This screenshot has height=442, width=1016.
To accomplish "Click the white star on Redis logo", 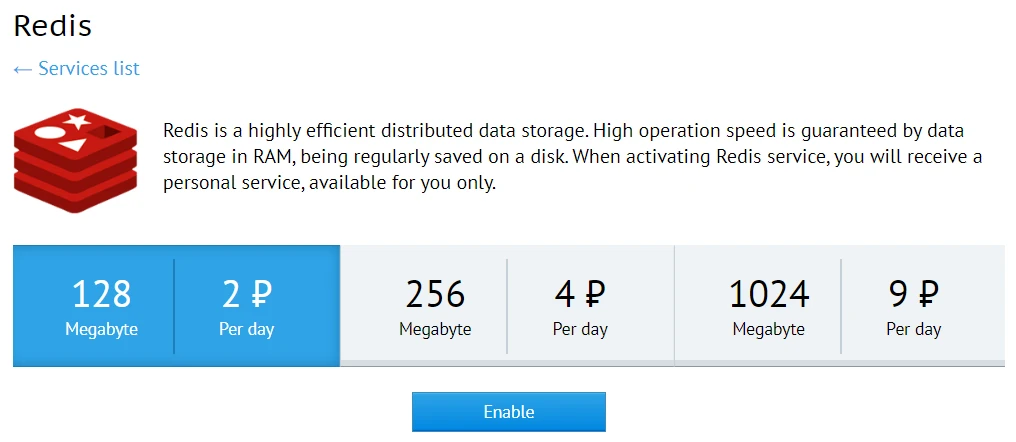I will click(x=75, y=122).
